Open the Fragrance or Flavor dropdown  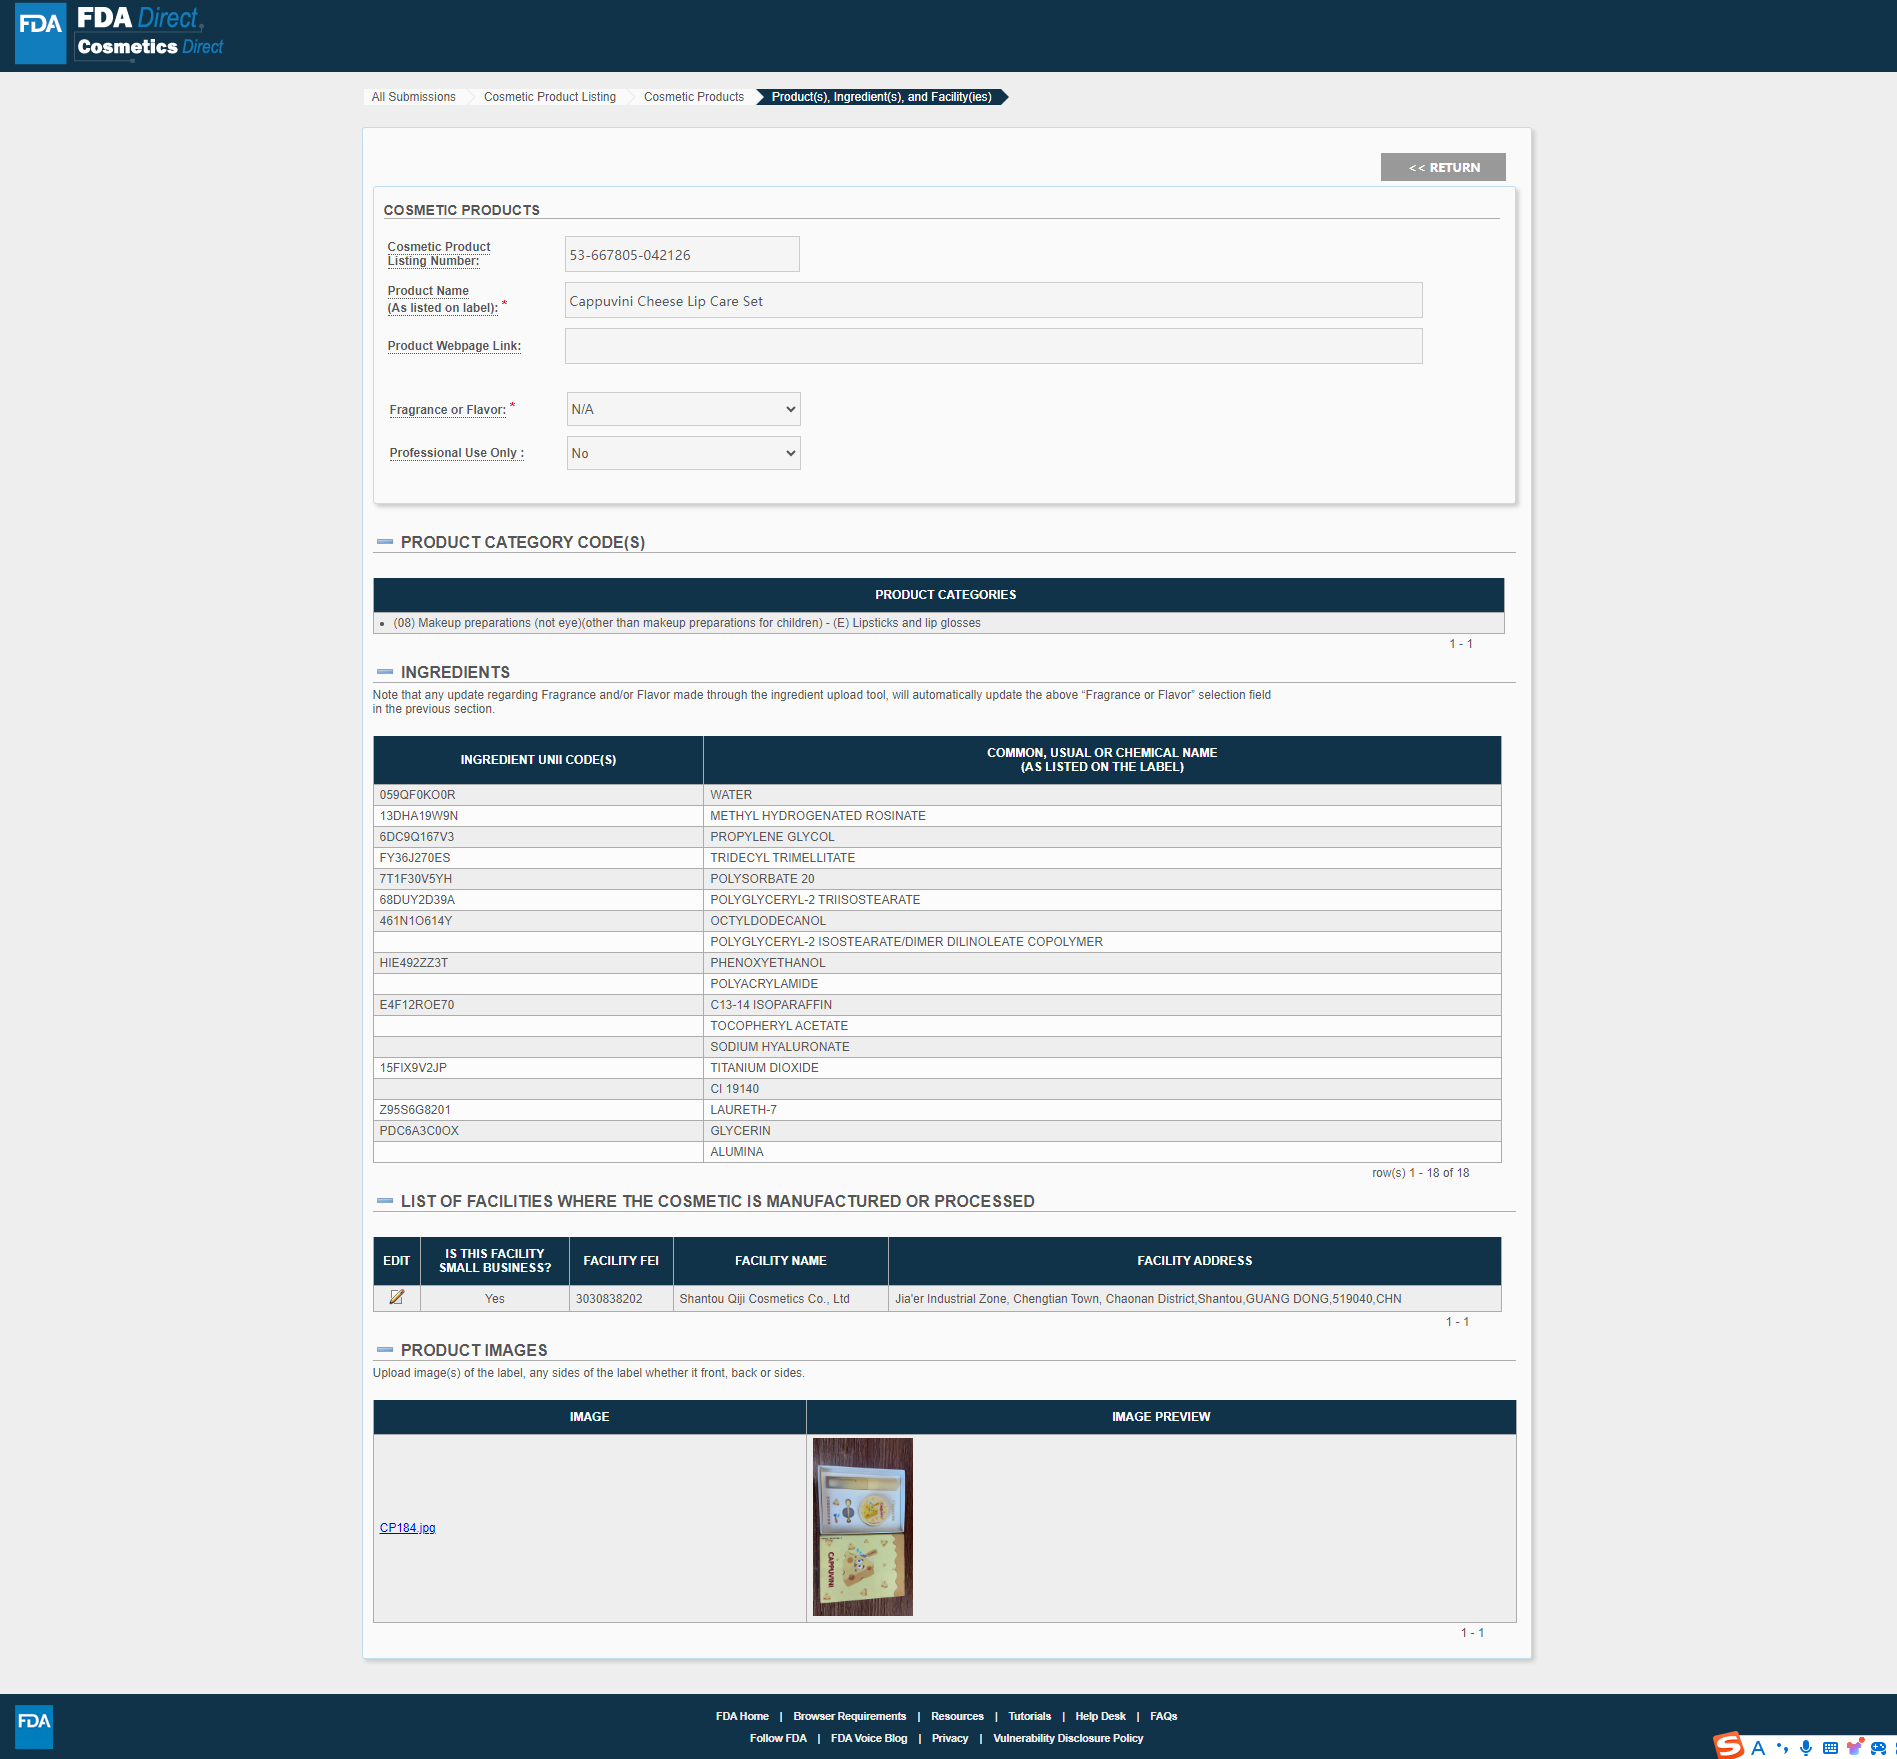[683, 409]
